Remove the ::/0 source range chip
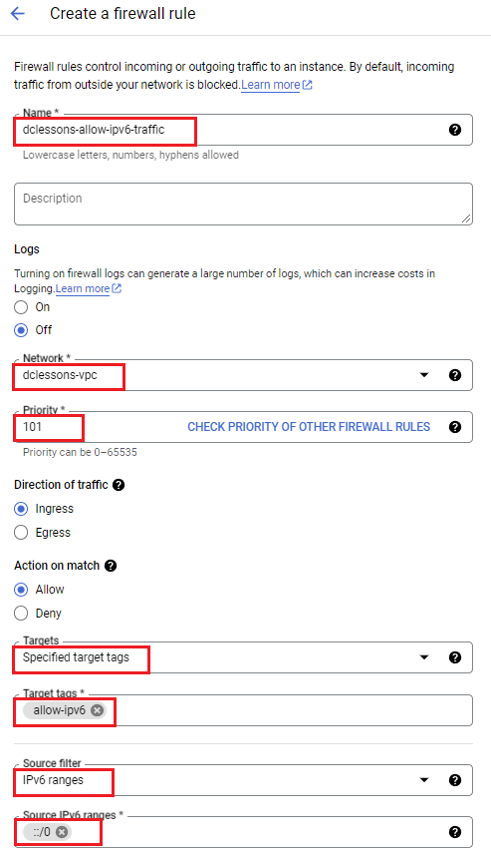This screenshot has height=852, width=491. [62, 832]
